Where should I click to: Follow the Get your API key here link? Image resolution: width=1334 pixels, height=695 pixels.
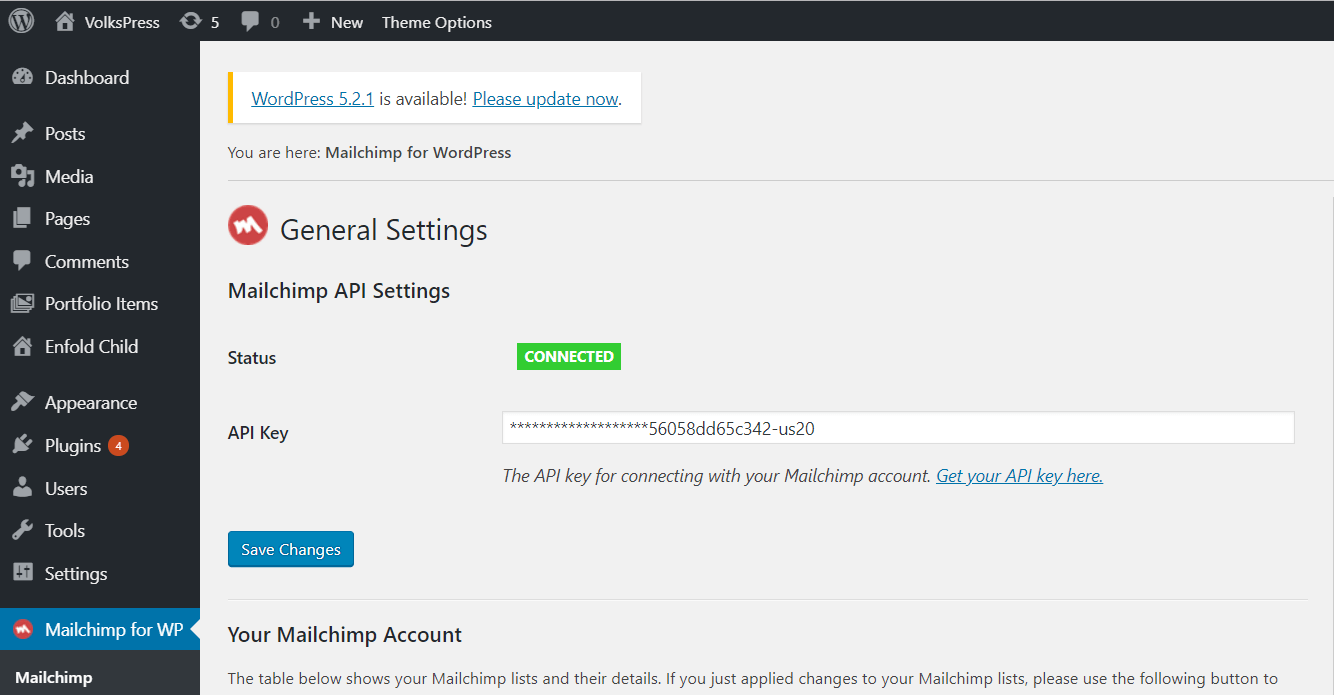(1018, 476)
